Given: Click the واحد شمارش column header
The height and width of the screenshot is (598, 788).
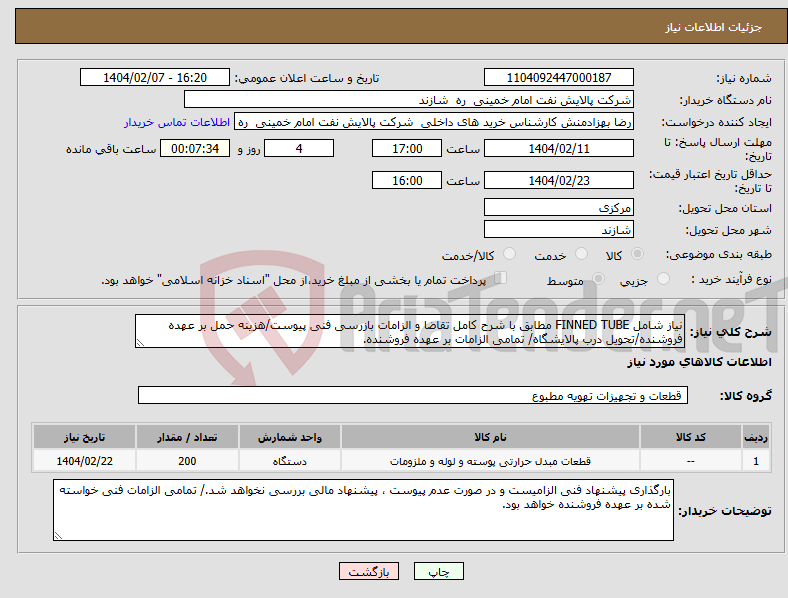Looking at the screenshot, I should click(289, 437).
